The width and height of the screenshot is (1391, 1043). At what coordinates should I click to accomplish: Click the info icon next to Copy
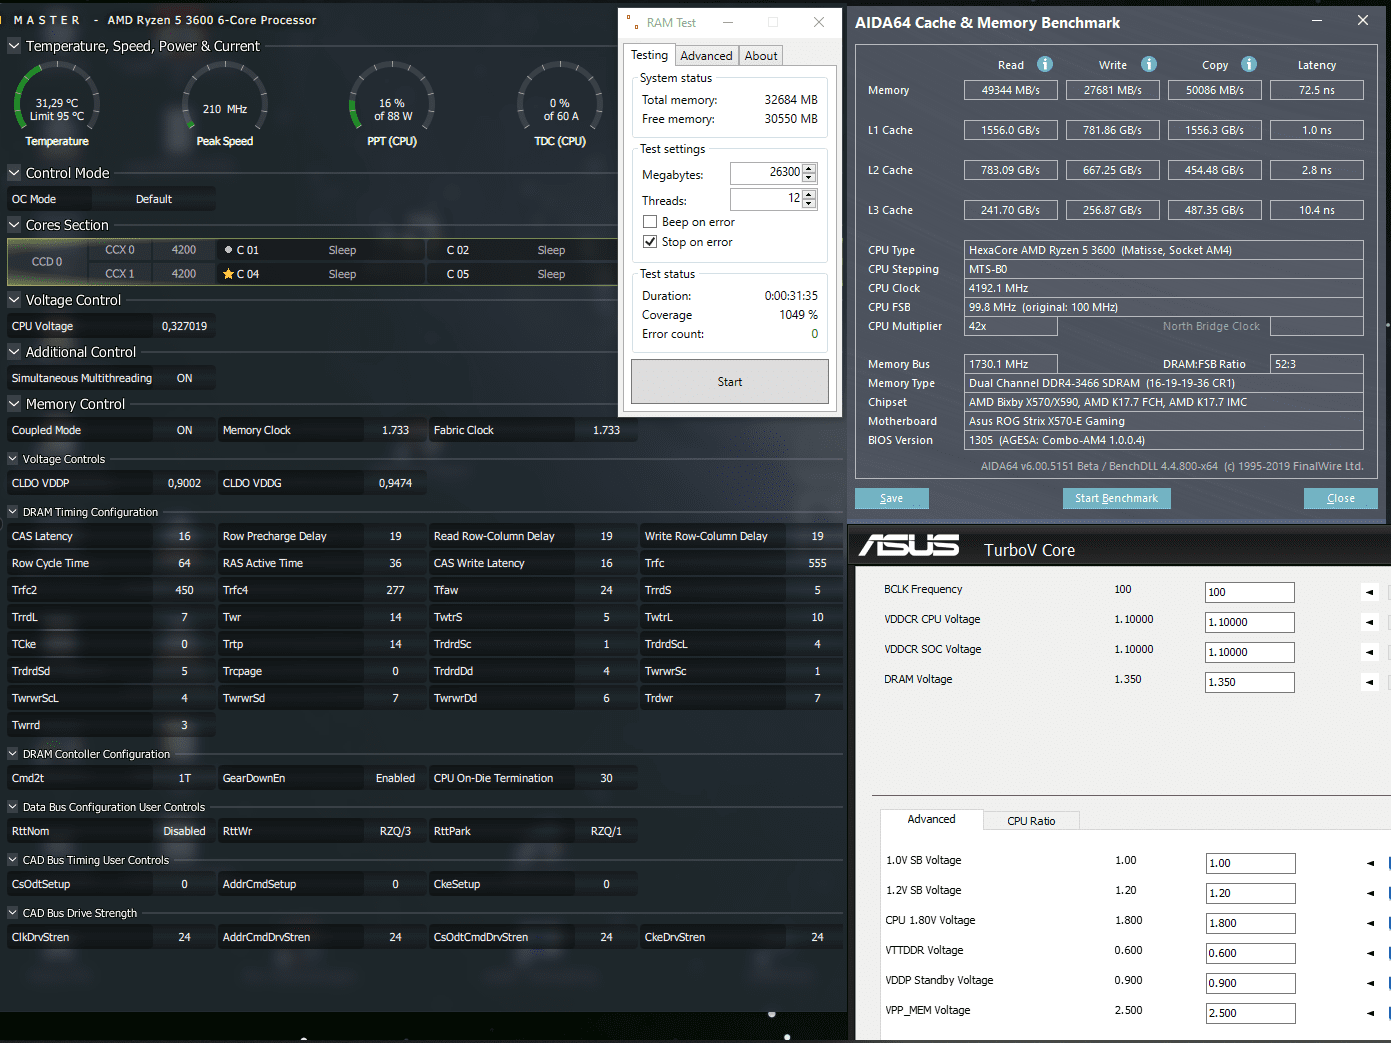point(1249,64)
